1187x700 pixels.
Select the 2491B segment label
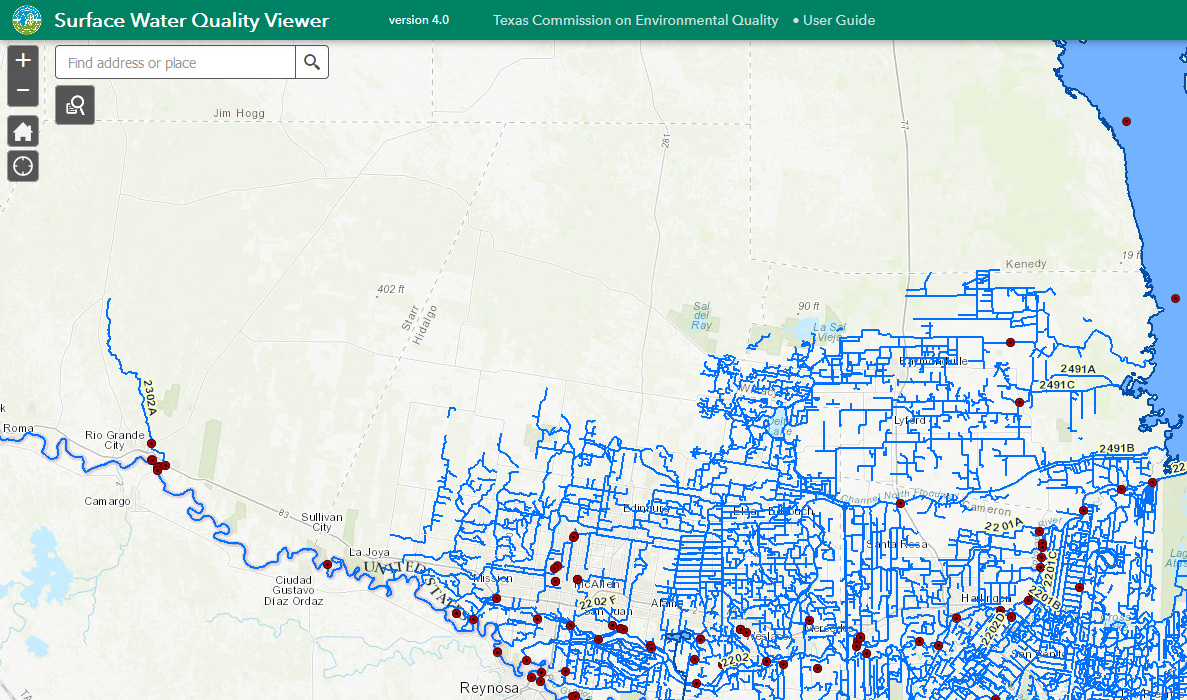1116,448
